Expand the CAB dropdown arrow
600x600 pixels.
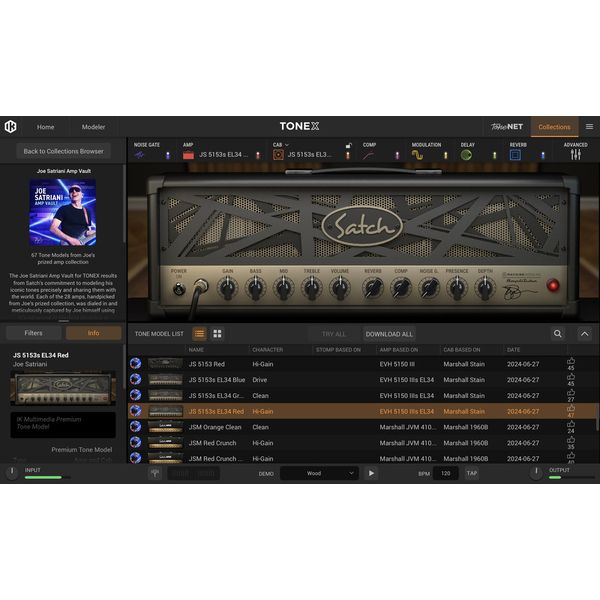[287, 145]
